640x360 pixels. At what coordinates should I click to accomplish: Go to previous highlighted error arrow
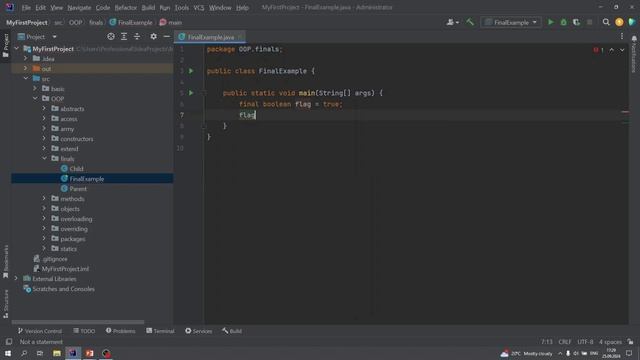(611, 50)
